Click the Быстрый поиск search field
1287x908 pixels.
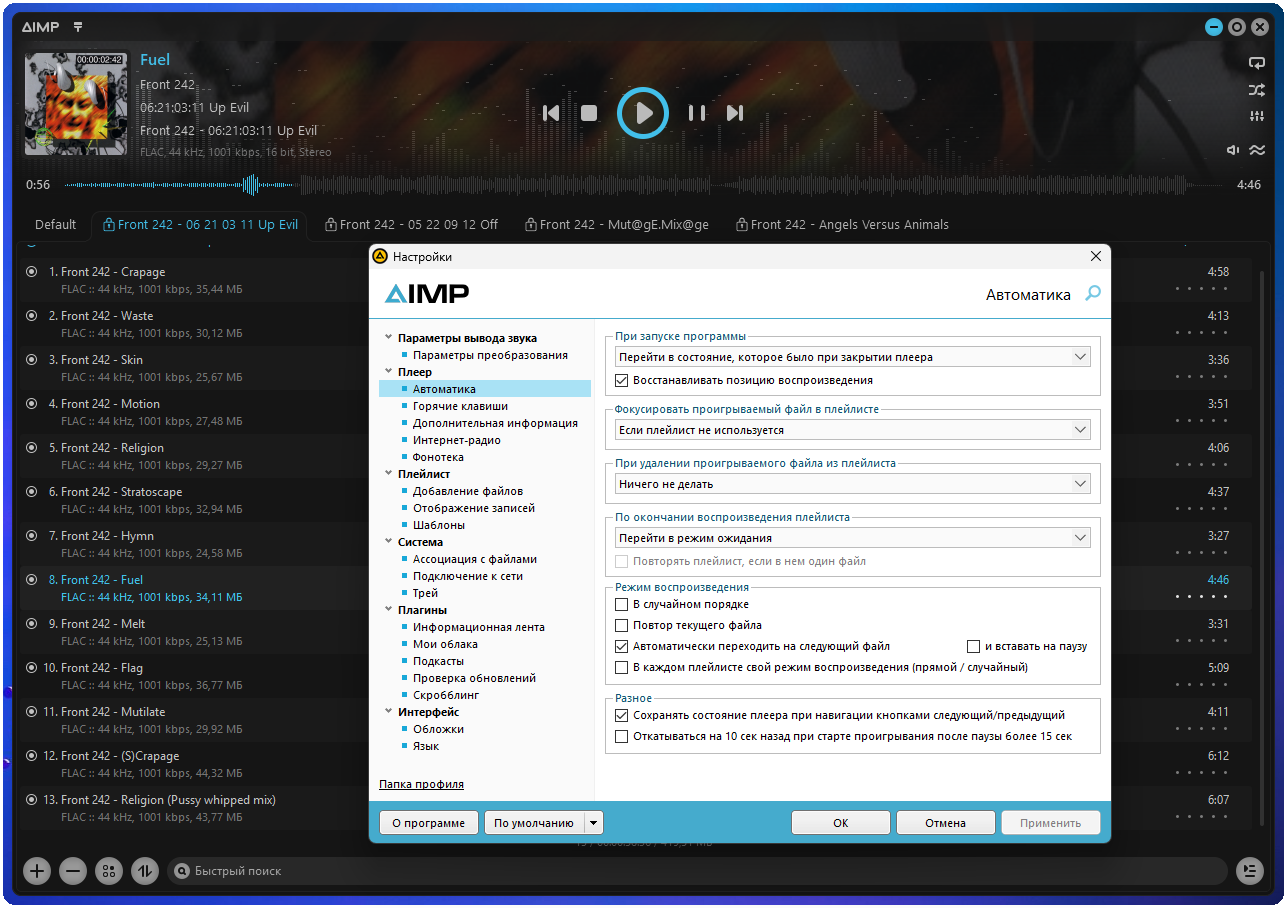point(697,871)
